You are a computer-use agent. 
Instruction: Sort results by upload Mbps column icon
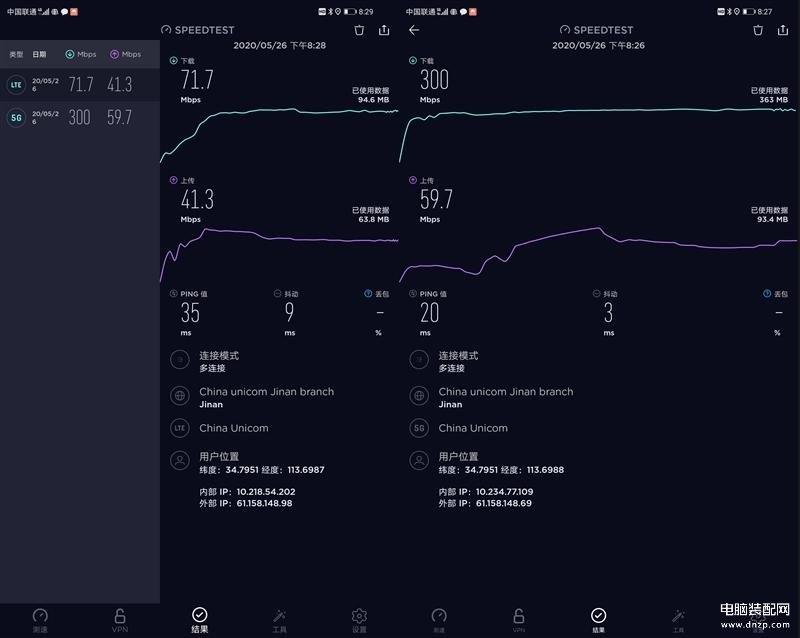[x=114, y=54]
